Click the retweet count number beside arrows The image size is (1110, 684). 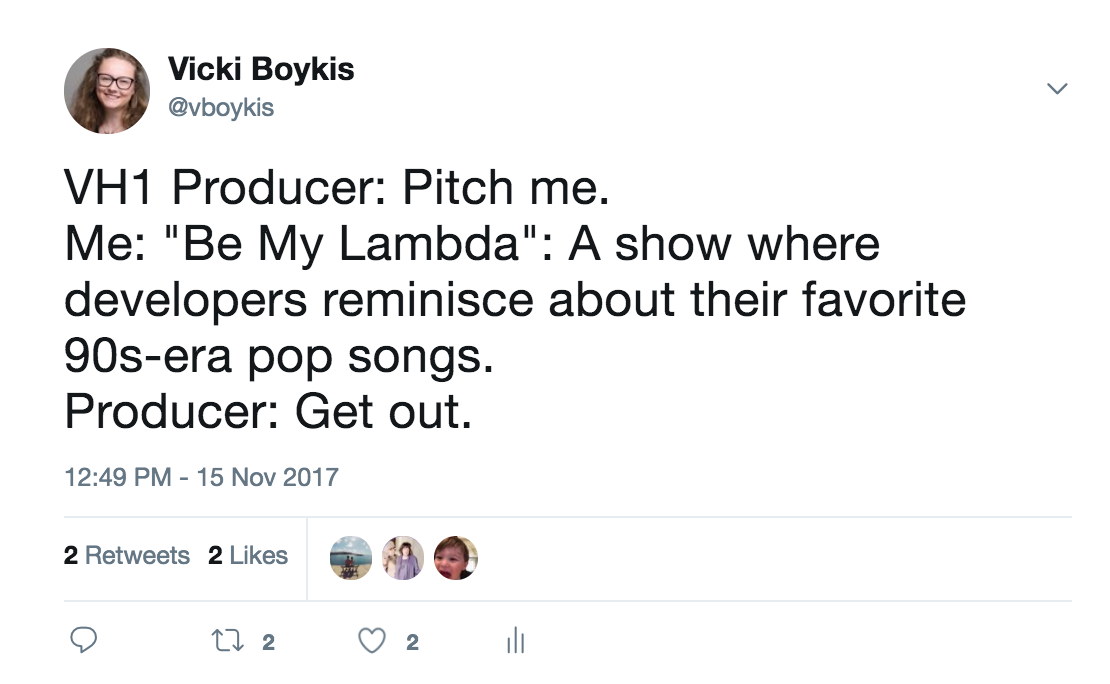[x=268, y=642]
